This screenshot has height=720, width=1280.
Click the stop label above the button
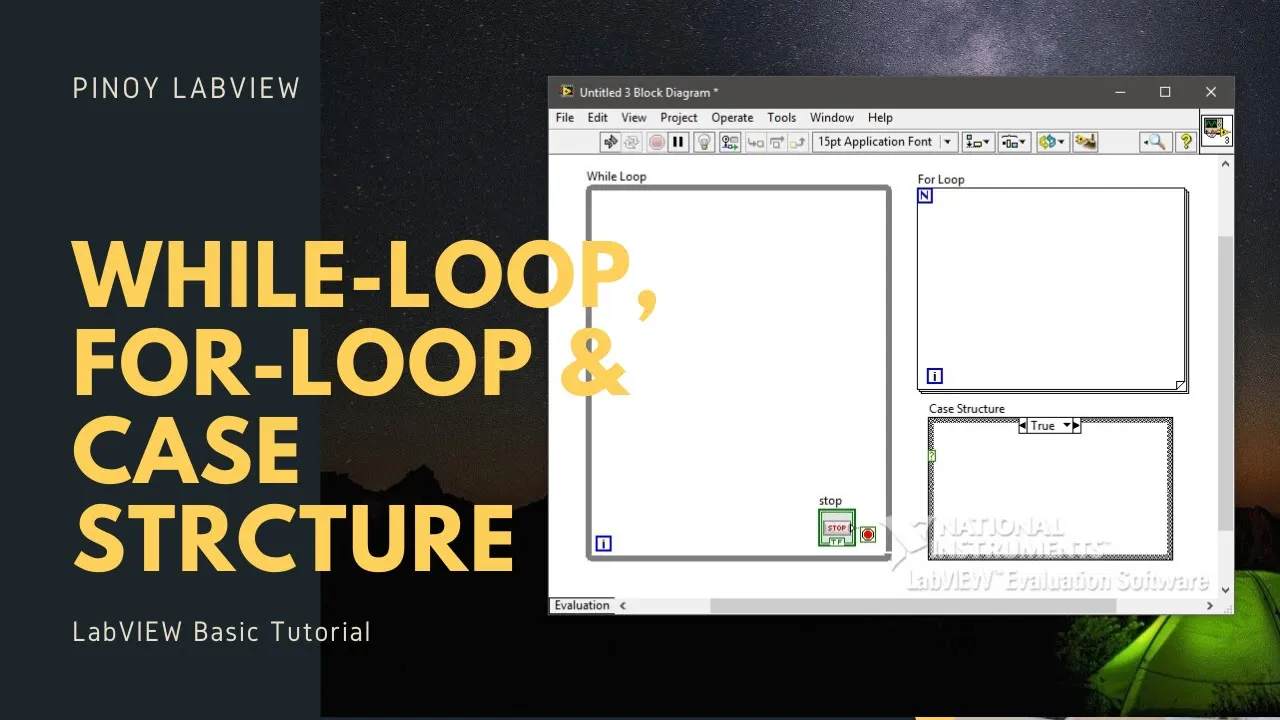tap(830, 501)
